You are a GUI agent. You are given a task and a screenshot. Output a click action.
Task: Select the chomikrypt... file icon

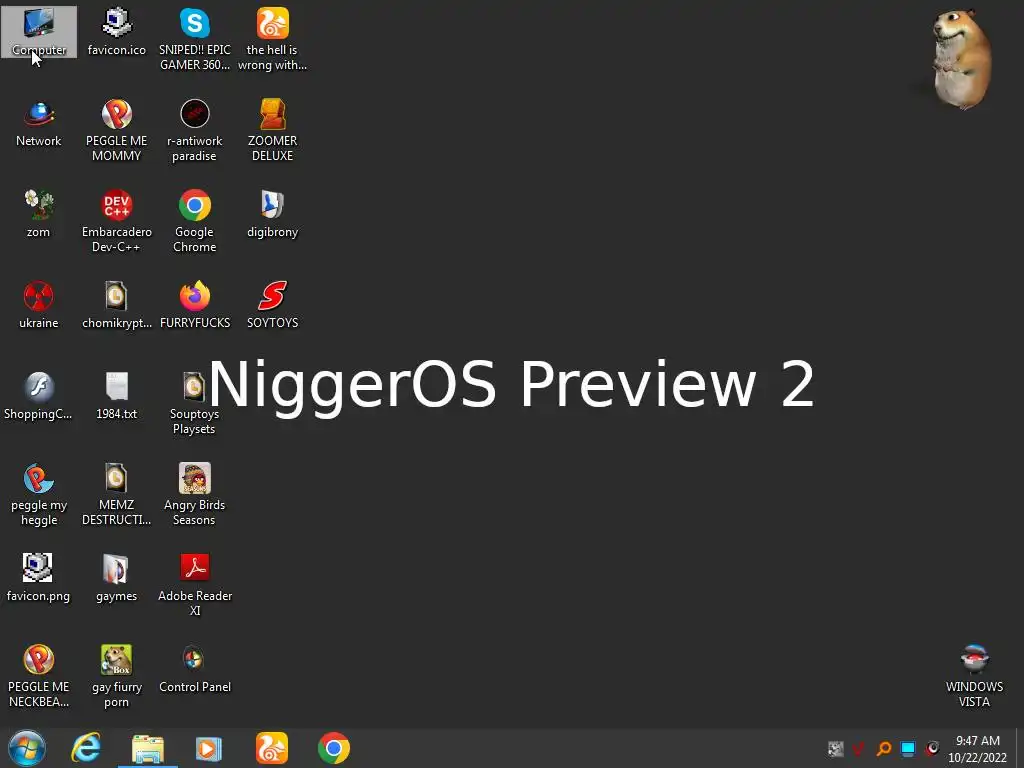coord(116,305)
